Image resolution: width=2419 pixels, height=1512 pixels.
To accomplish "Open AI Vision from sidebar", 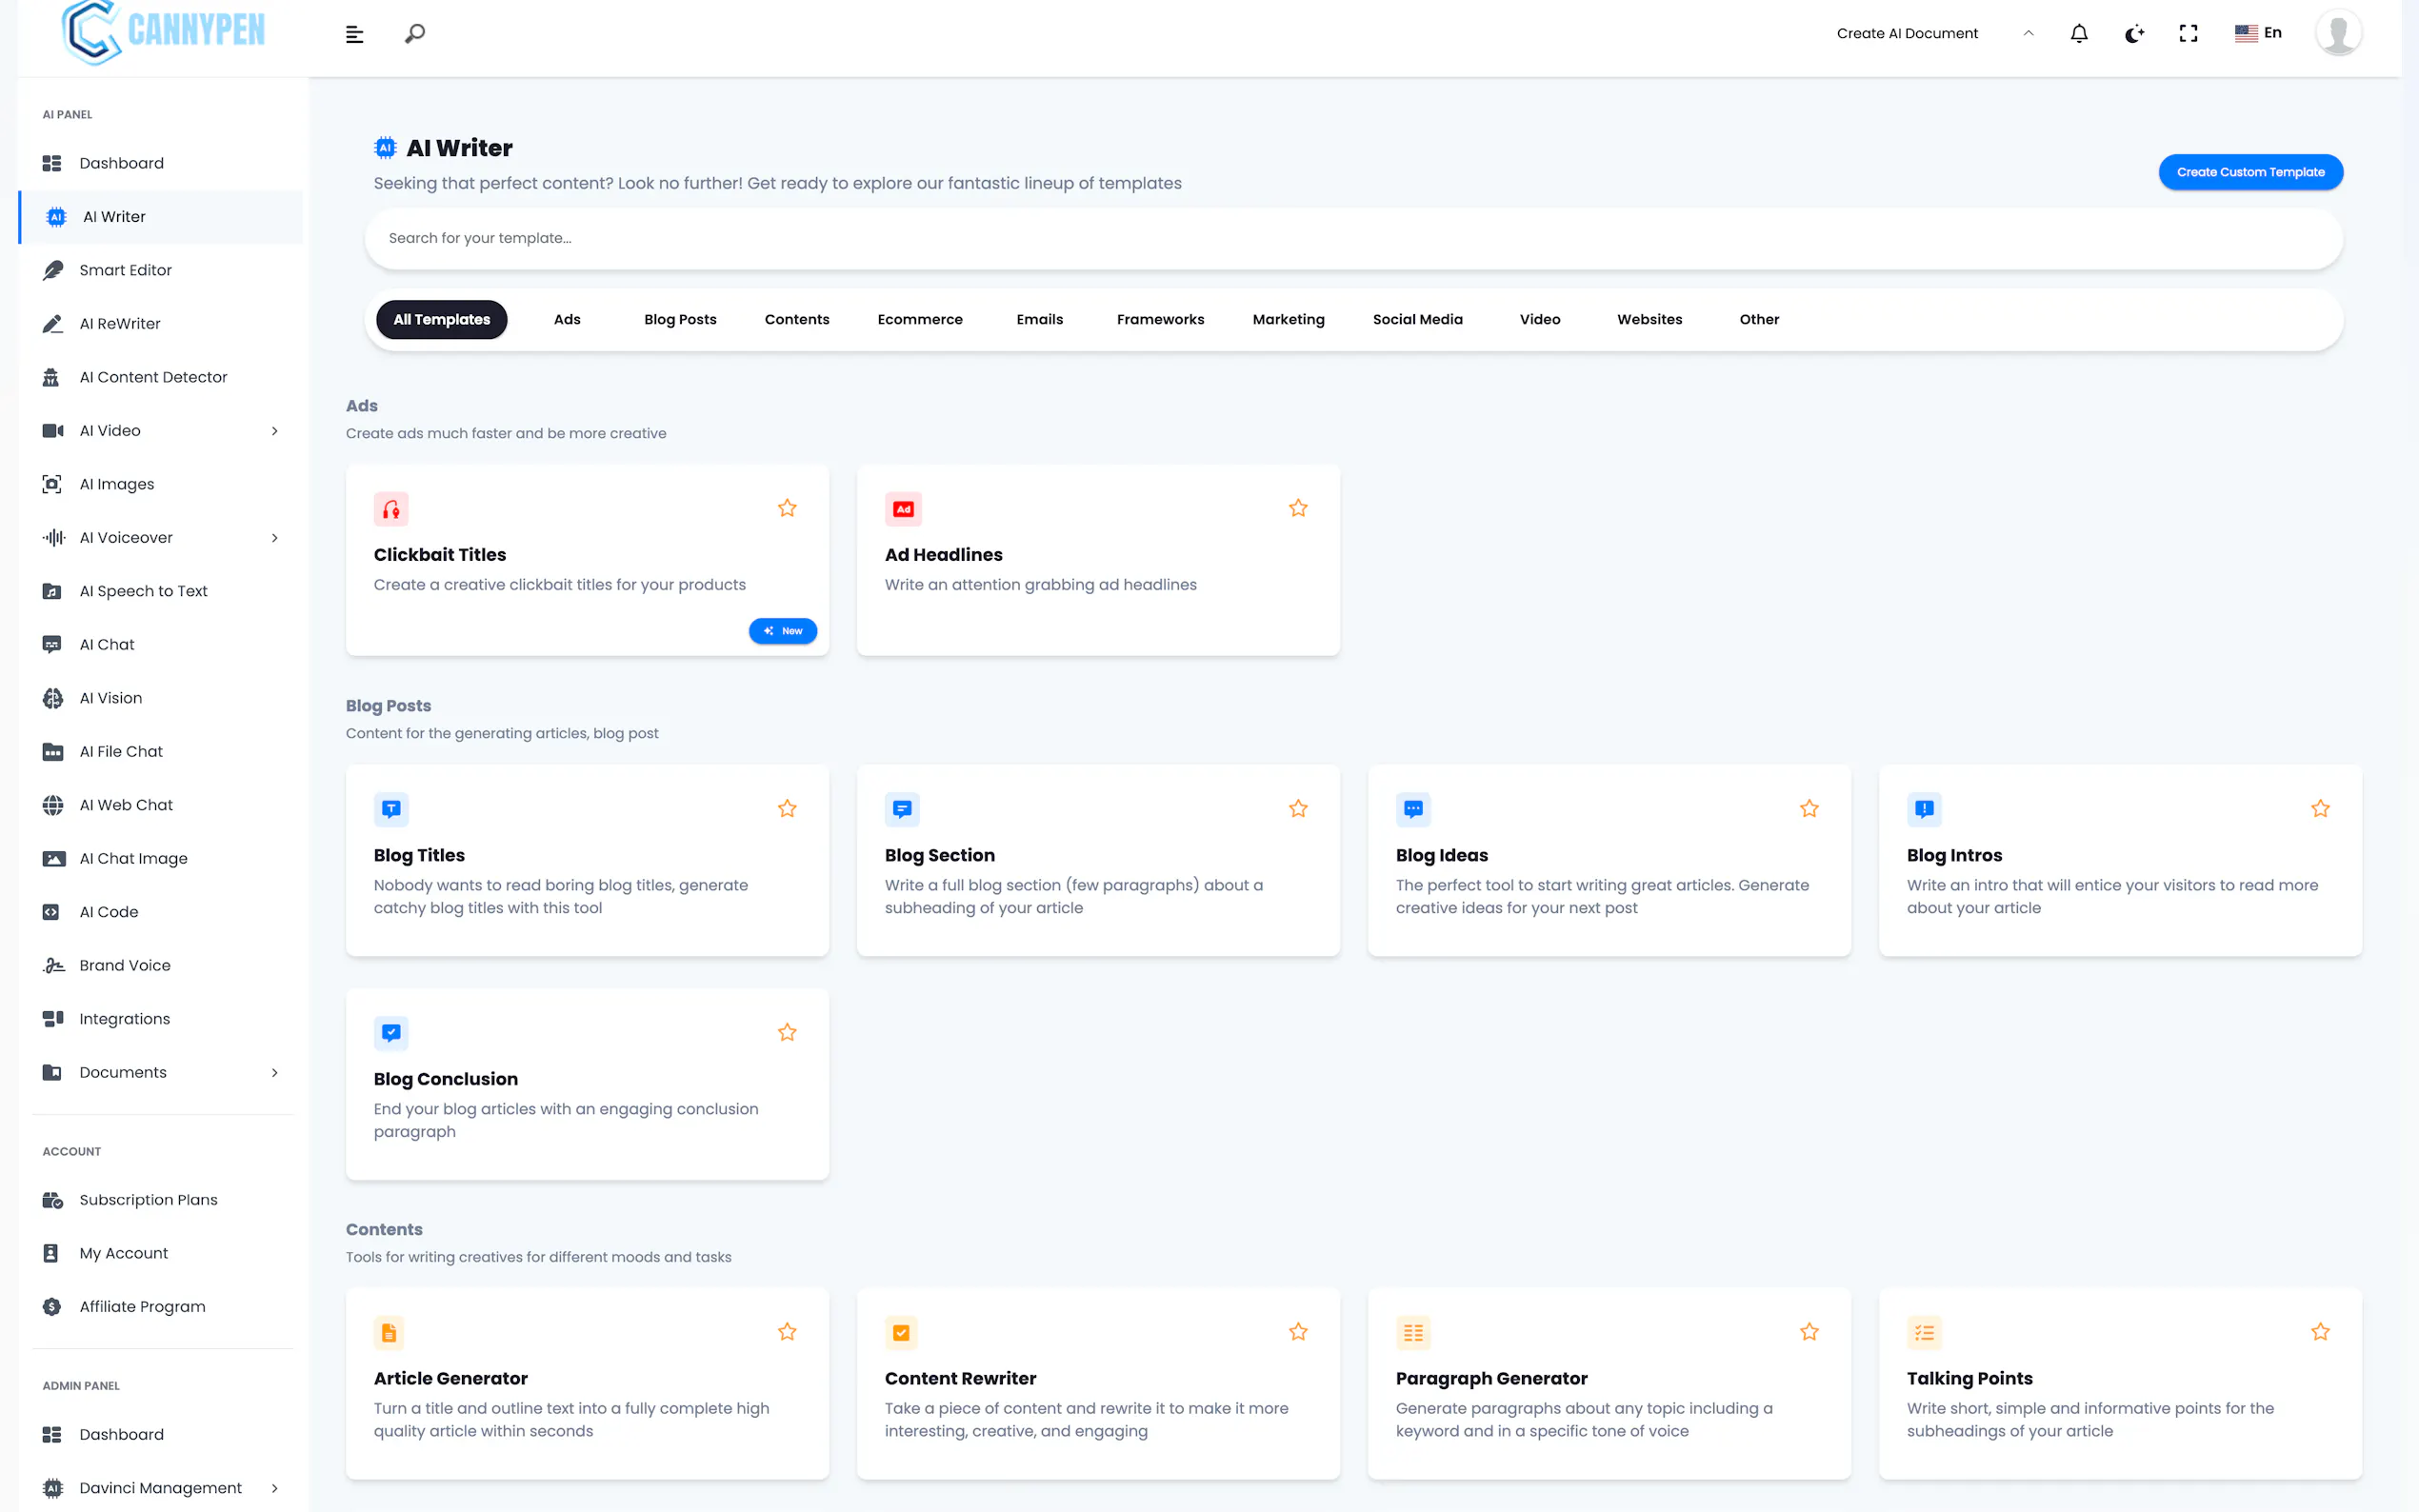I will click(x=110, y=698).
